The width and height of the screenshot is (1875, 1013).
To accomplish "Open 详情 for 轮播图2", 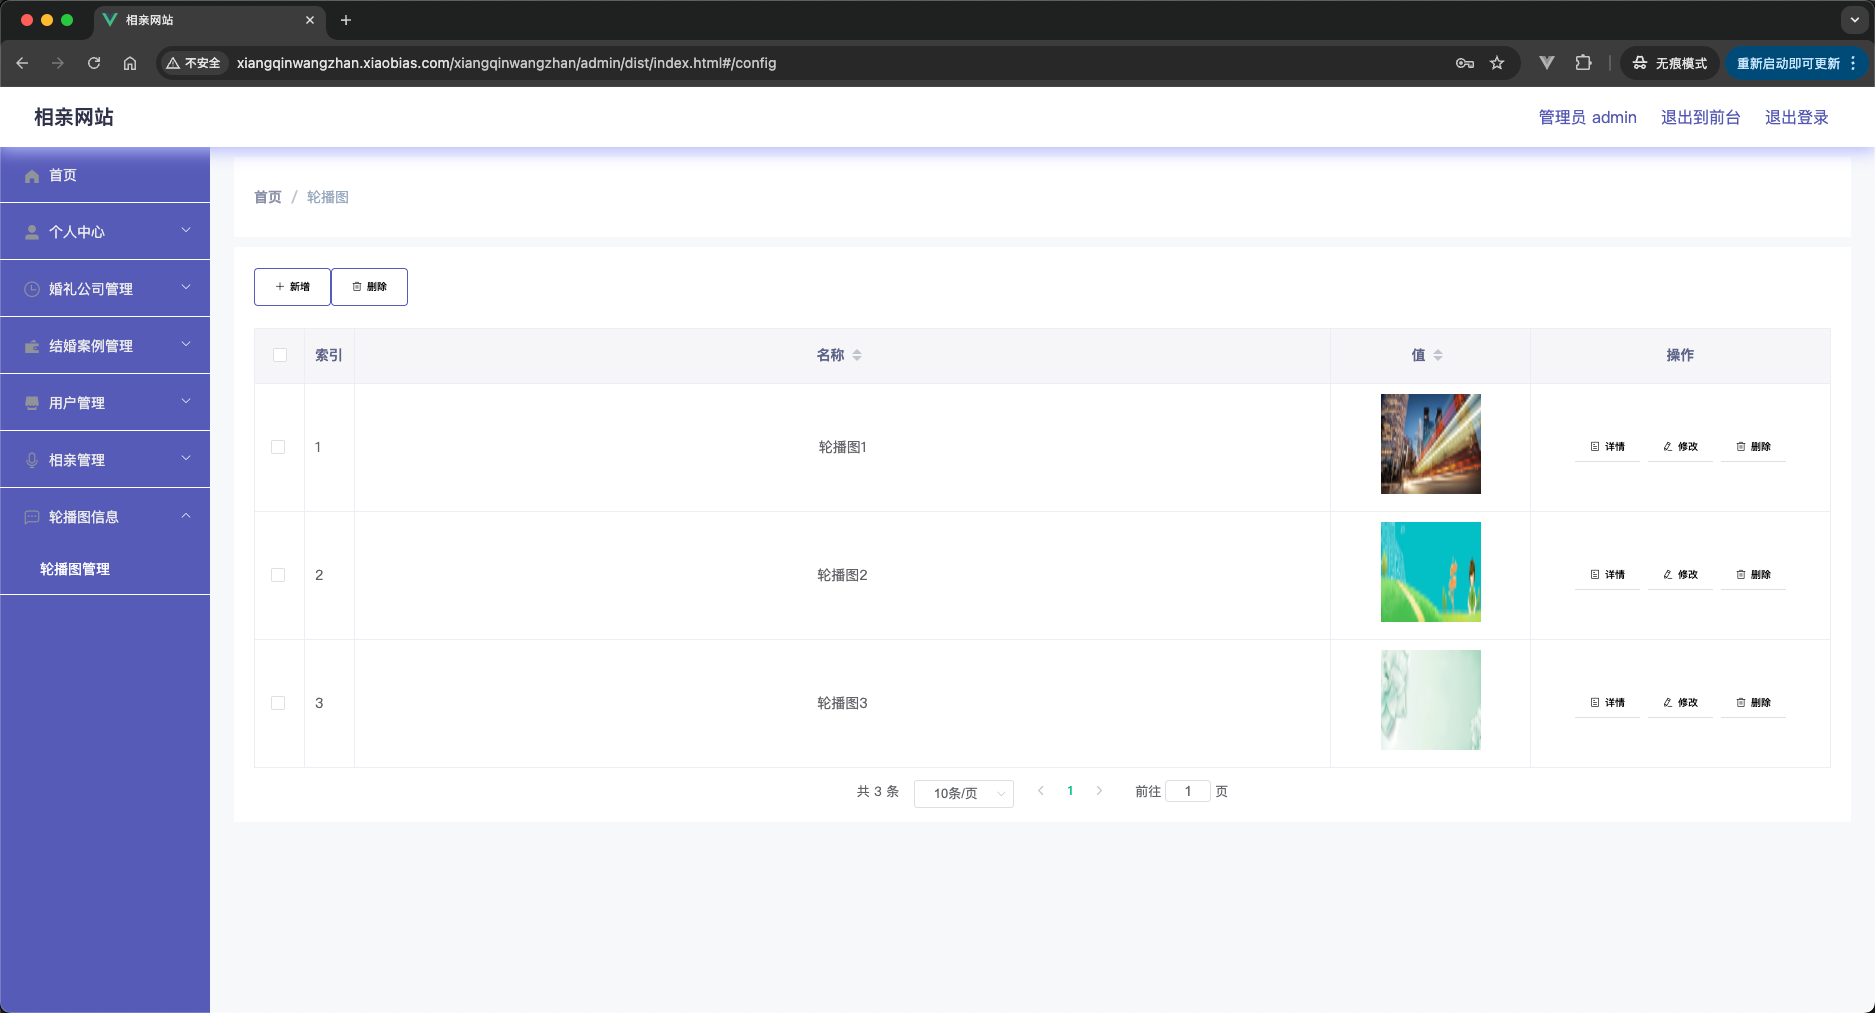I will point(1607,575).
